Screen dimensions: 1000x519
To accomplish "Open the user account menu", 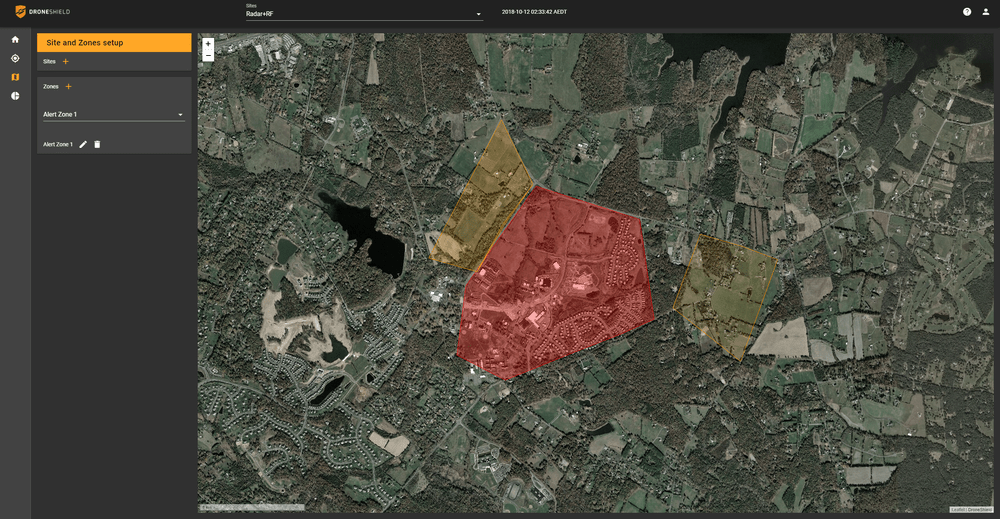I will [985, 12].
